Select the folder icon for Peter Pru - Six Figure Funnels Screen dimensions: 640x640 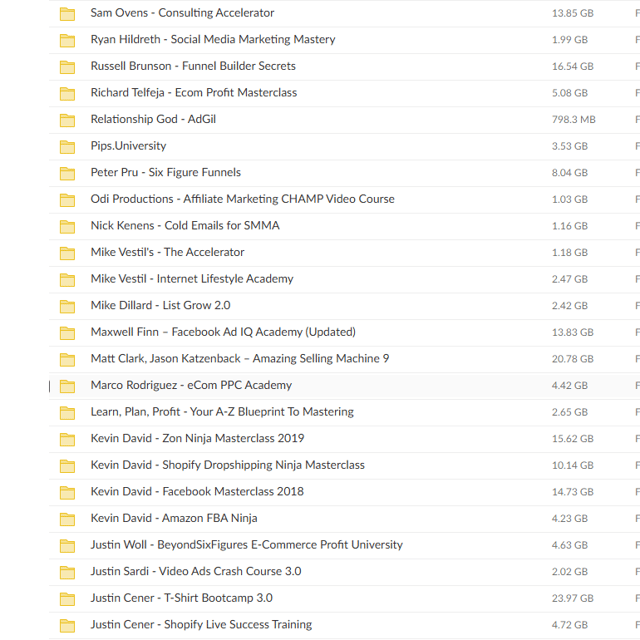coord(67,173)
